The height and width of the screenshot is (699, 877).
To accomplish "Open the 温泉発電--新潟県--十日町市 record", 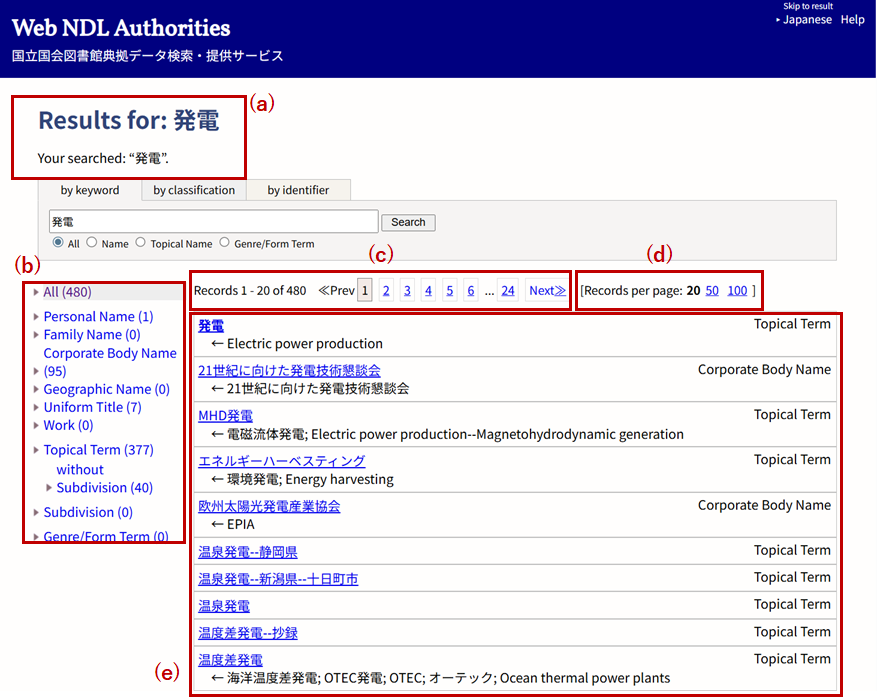I will point(278,579).
